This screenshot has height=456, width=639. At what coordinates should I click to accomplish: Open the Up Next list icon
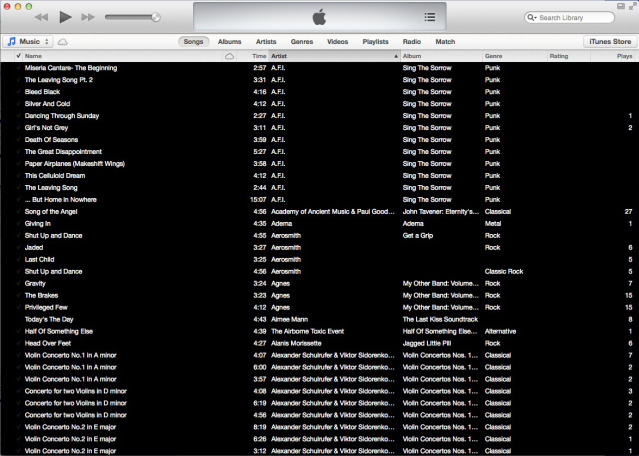tap(430, 17)
